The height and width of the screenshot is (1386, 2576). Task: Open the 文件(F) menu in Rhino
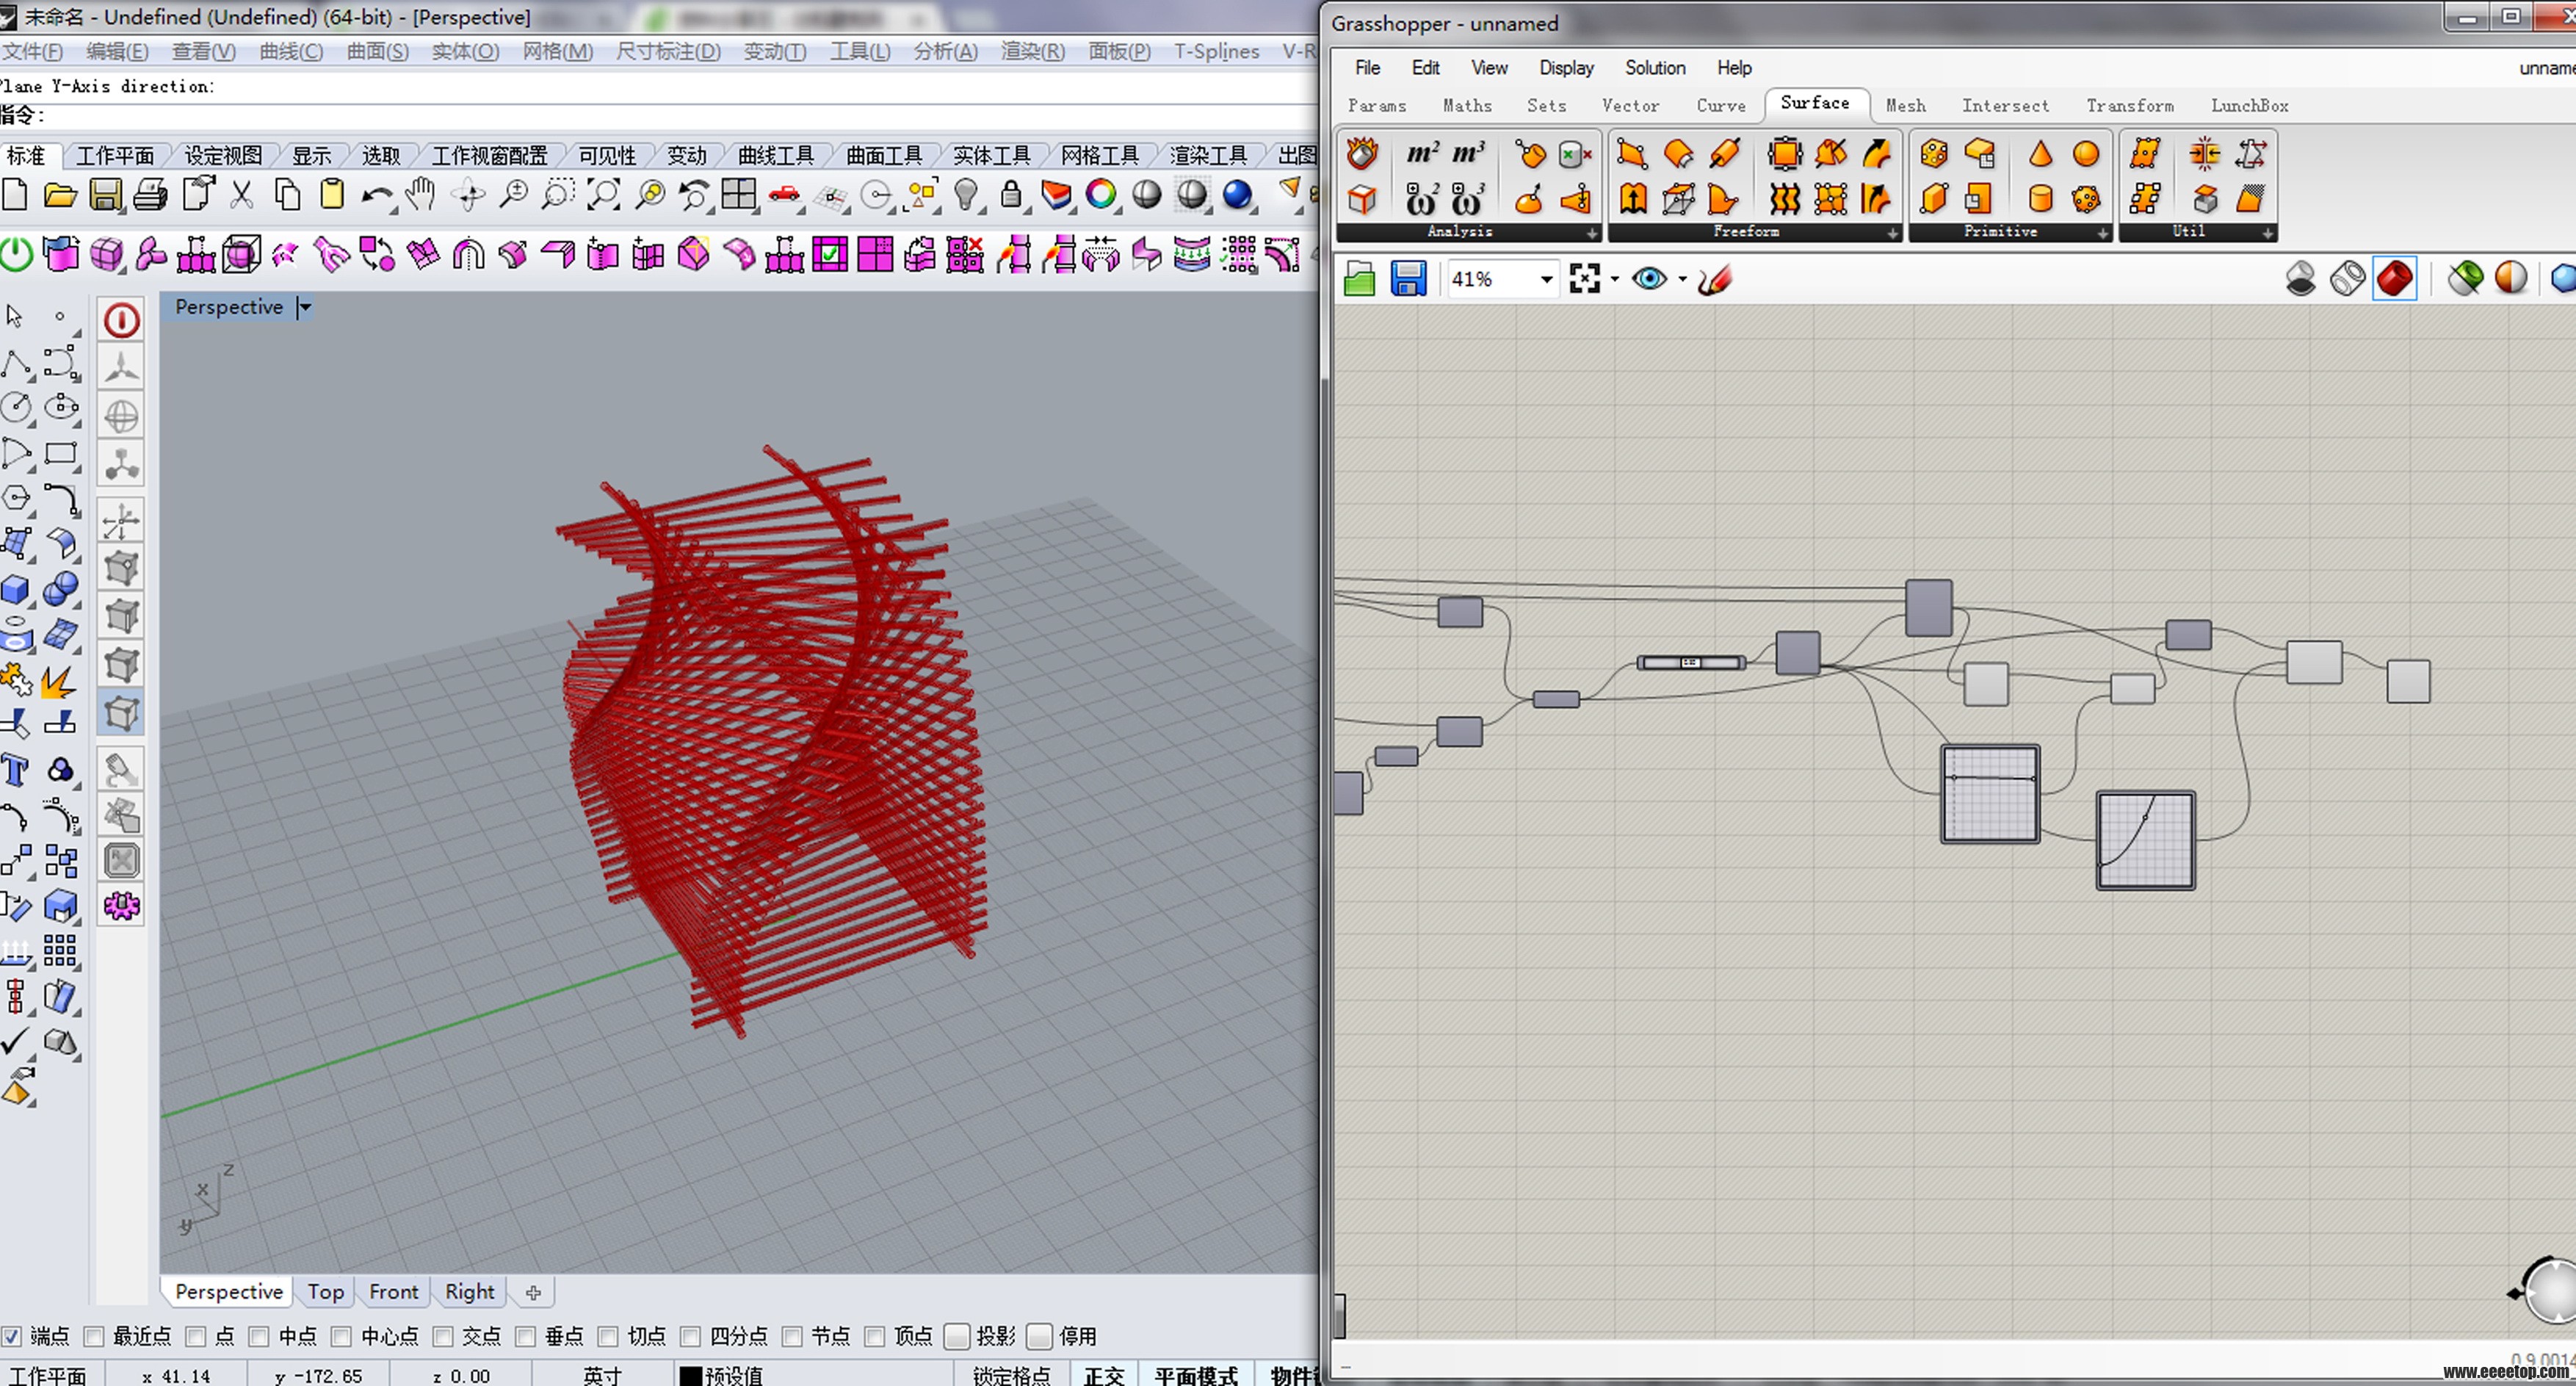tap(32, 51)
